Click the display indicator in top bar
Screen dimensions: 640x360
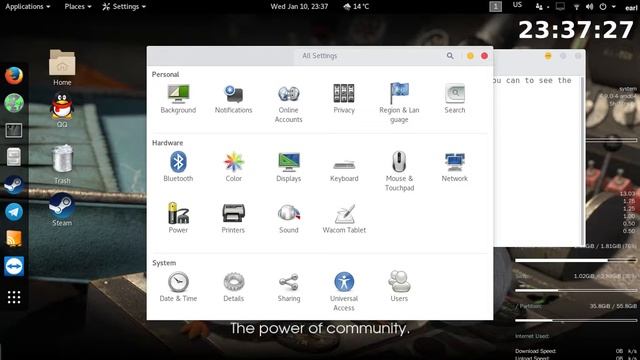click(x=560, y=7)
